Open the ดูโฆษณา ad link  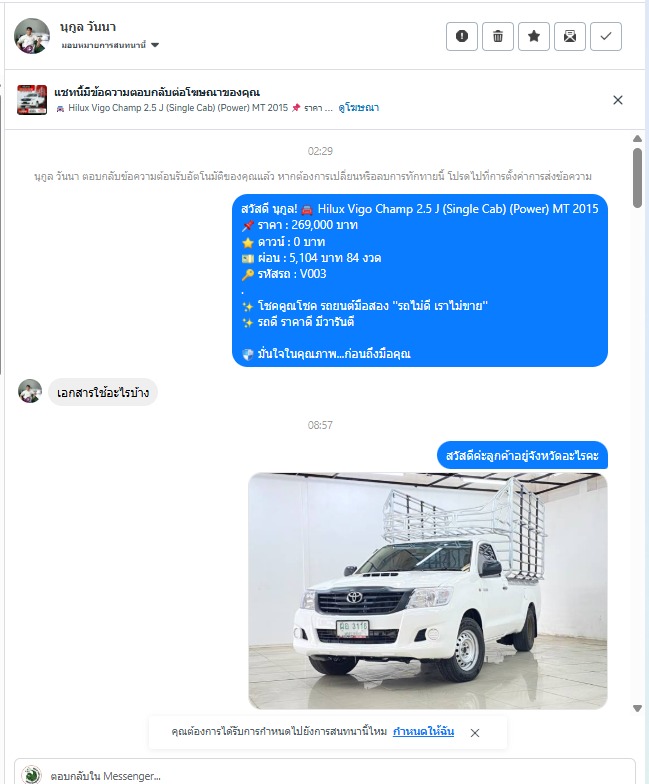[358, 108]
